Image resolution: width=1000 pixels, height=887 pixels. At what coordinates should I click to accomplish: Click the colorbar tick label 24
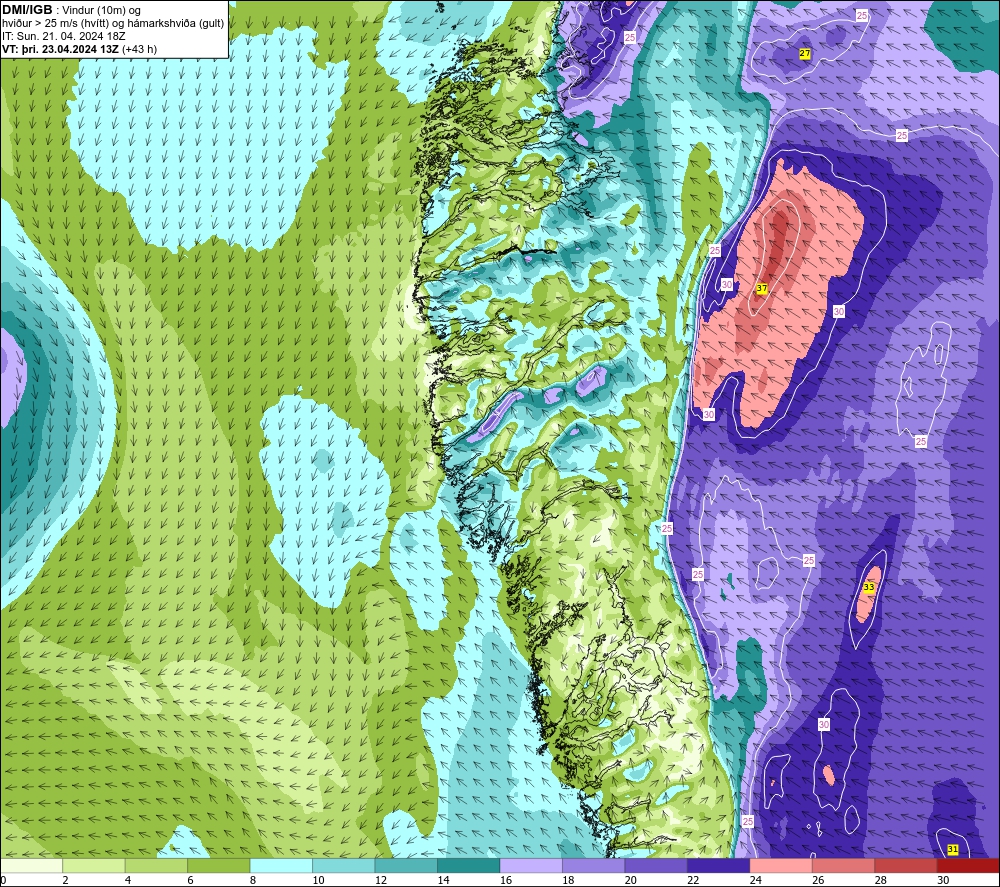pos(756,880)
